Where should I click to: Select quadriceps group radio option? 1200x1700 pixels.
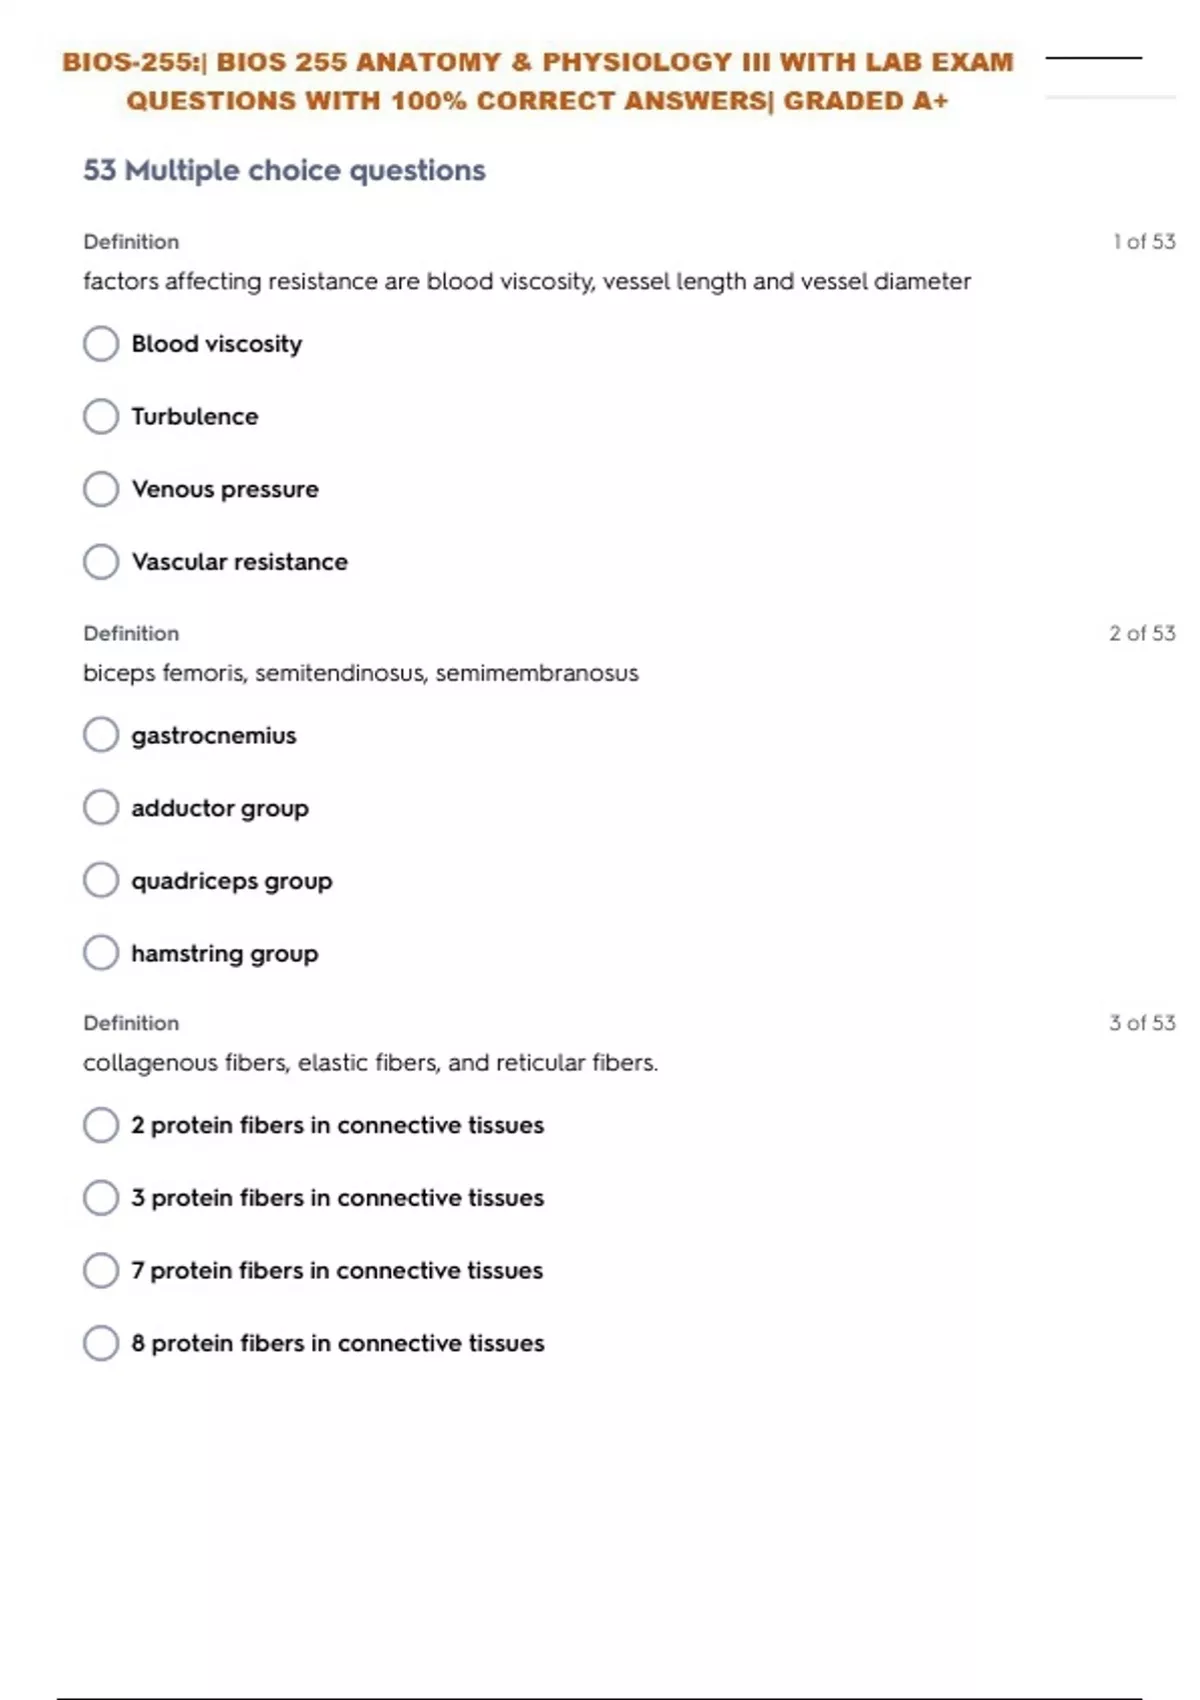coord(101,881)
